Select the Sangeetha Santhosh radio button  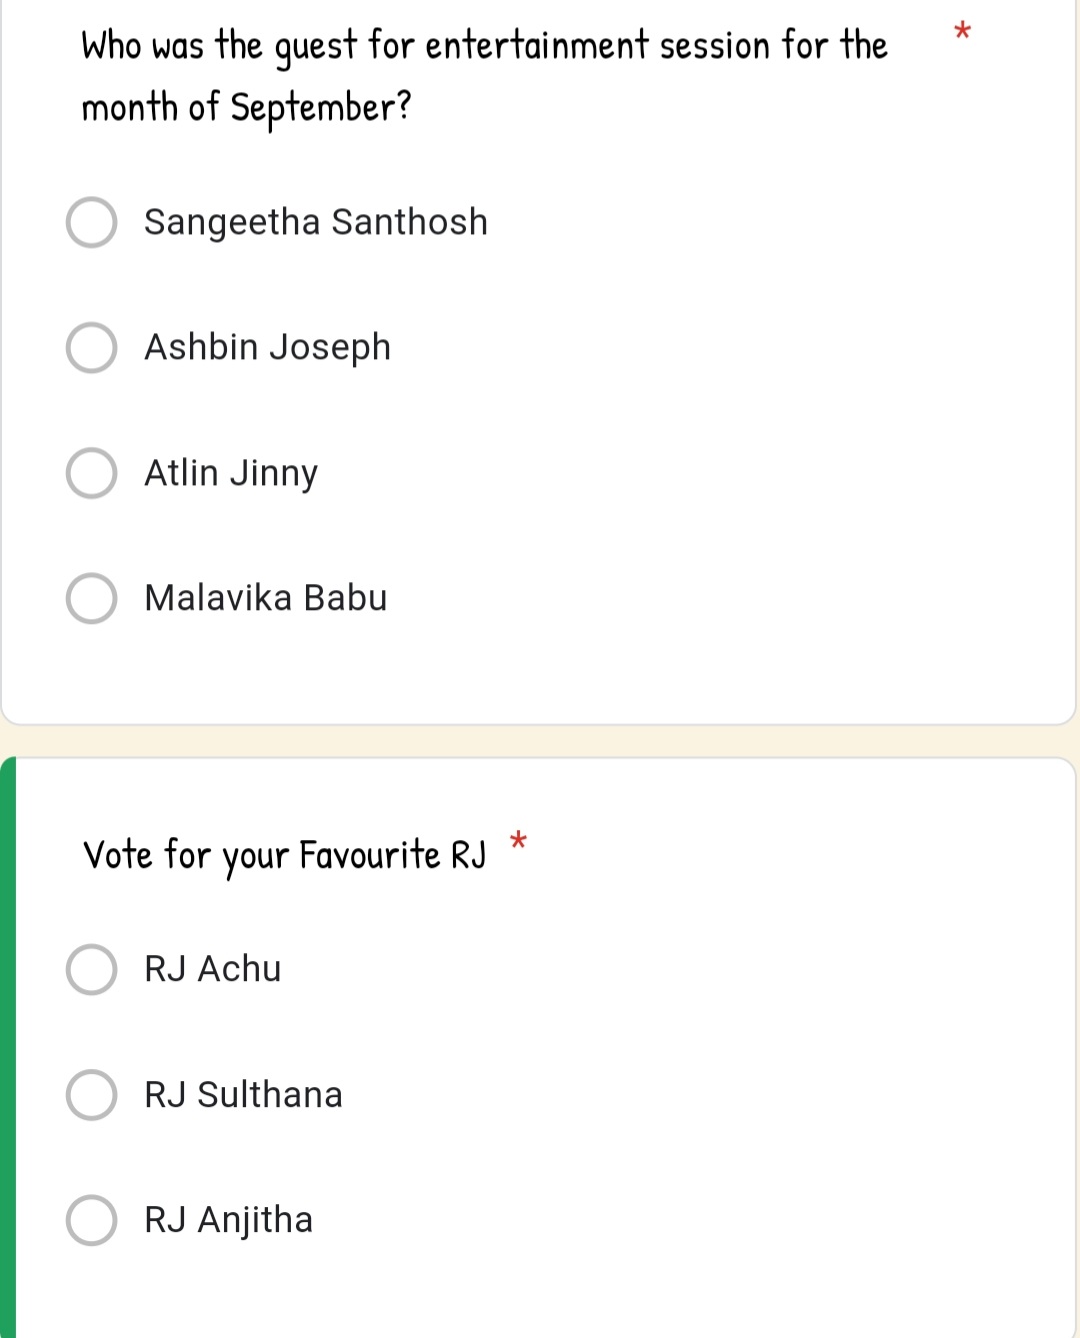point(91,222)
